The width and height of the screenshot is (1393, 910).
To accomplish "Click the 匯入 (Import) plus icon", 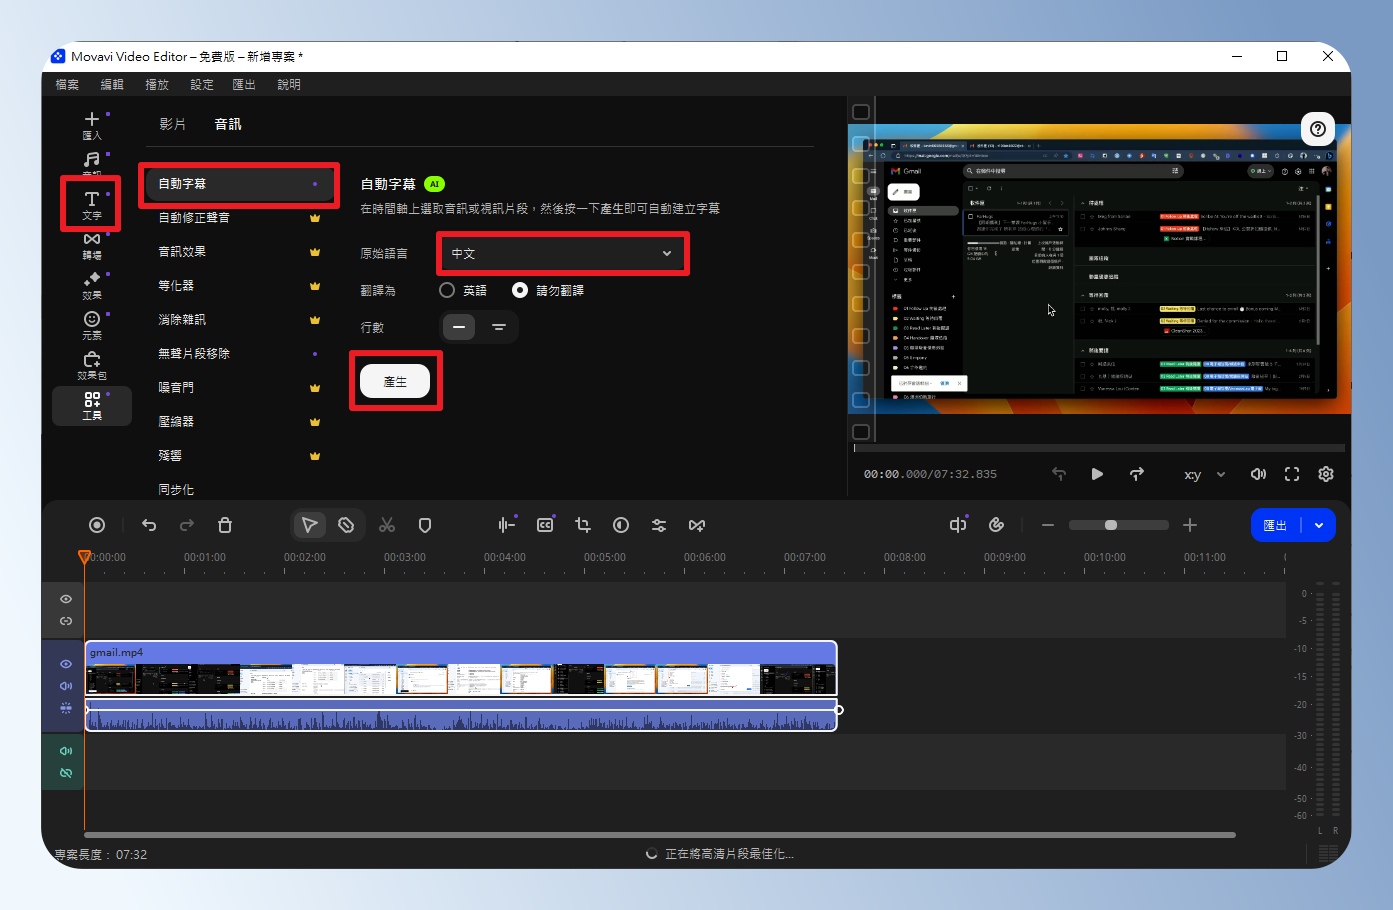I will point(91,121).
